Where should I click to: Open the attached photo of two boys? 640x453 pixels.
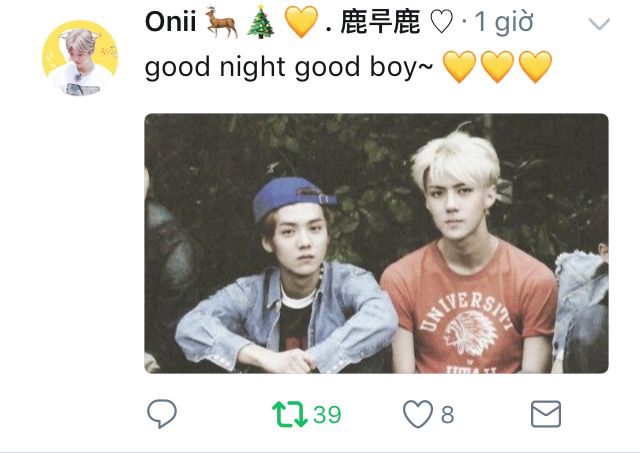[x=376, y=243]
